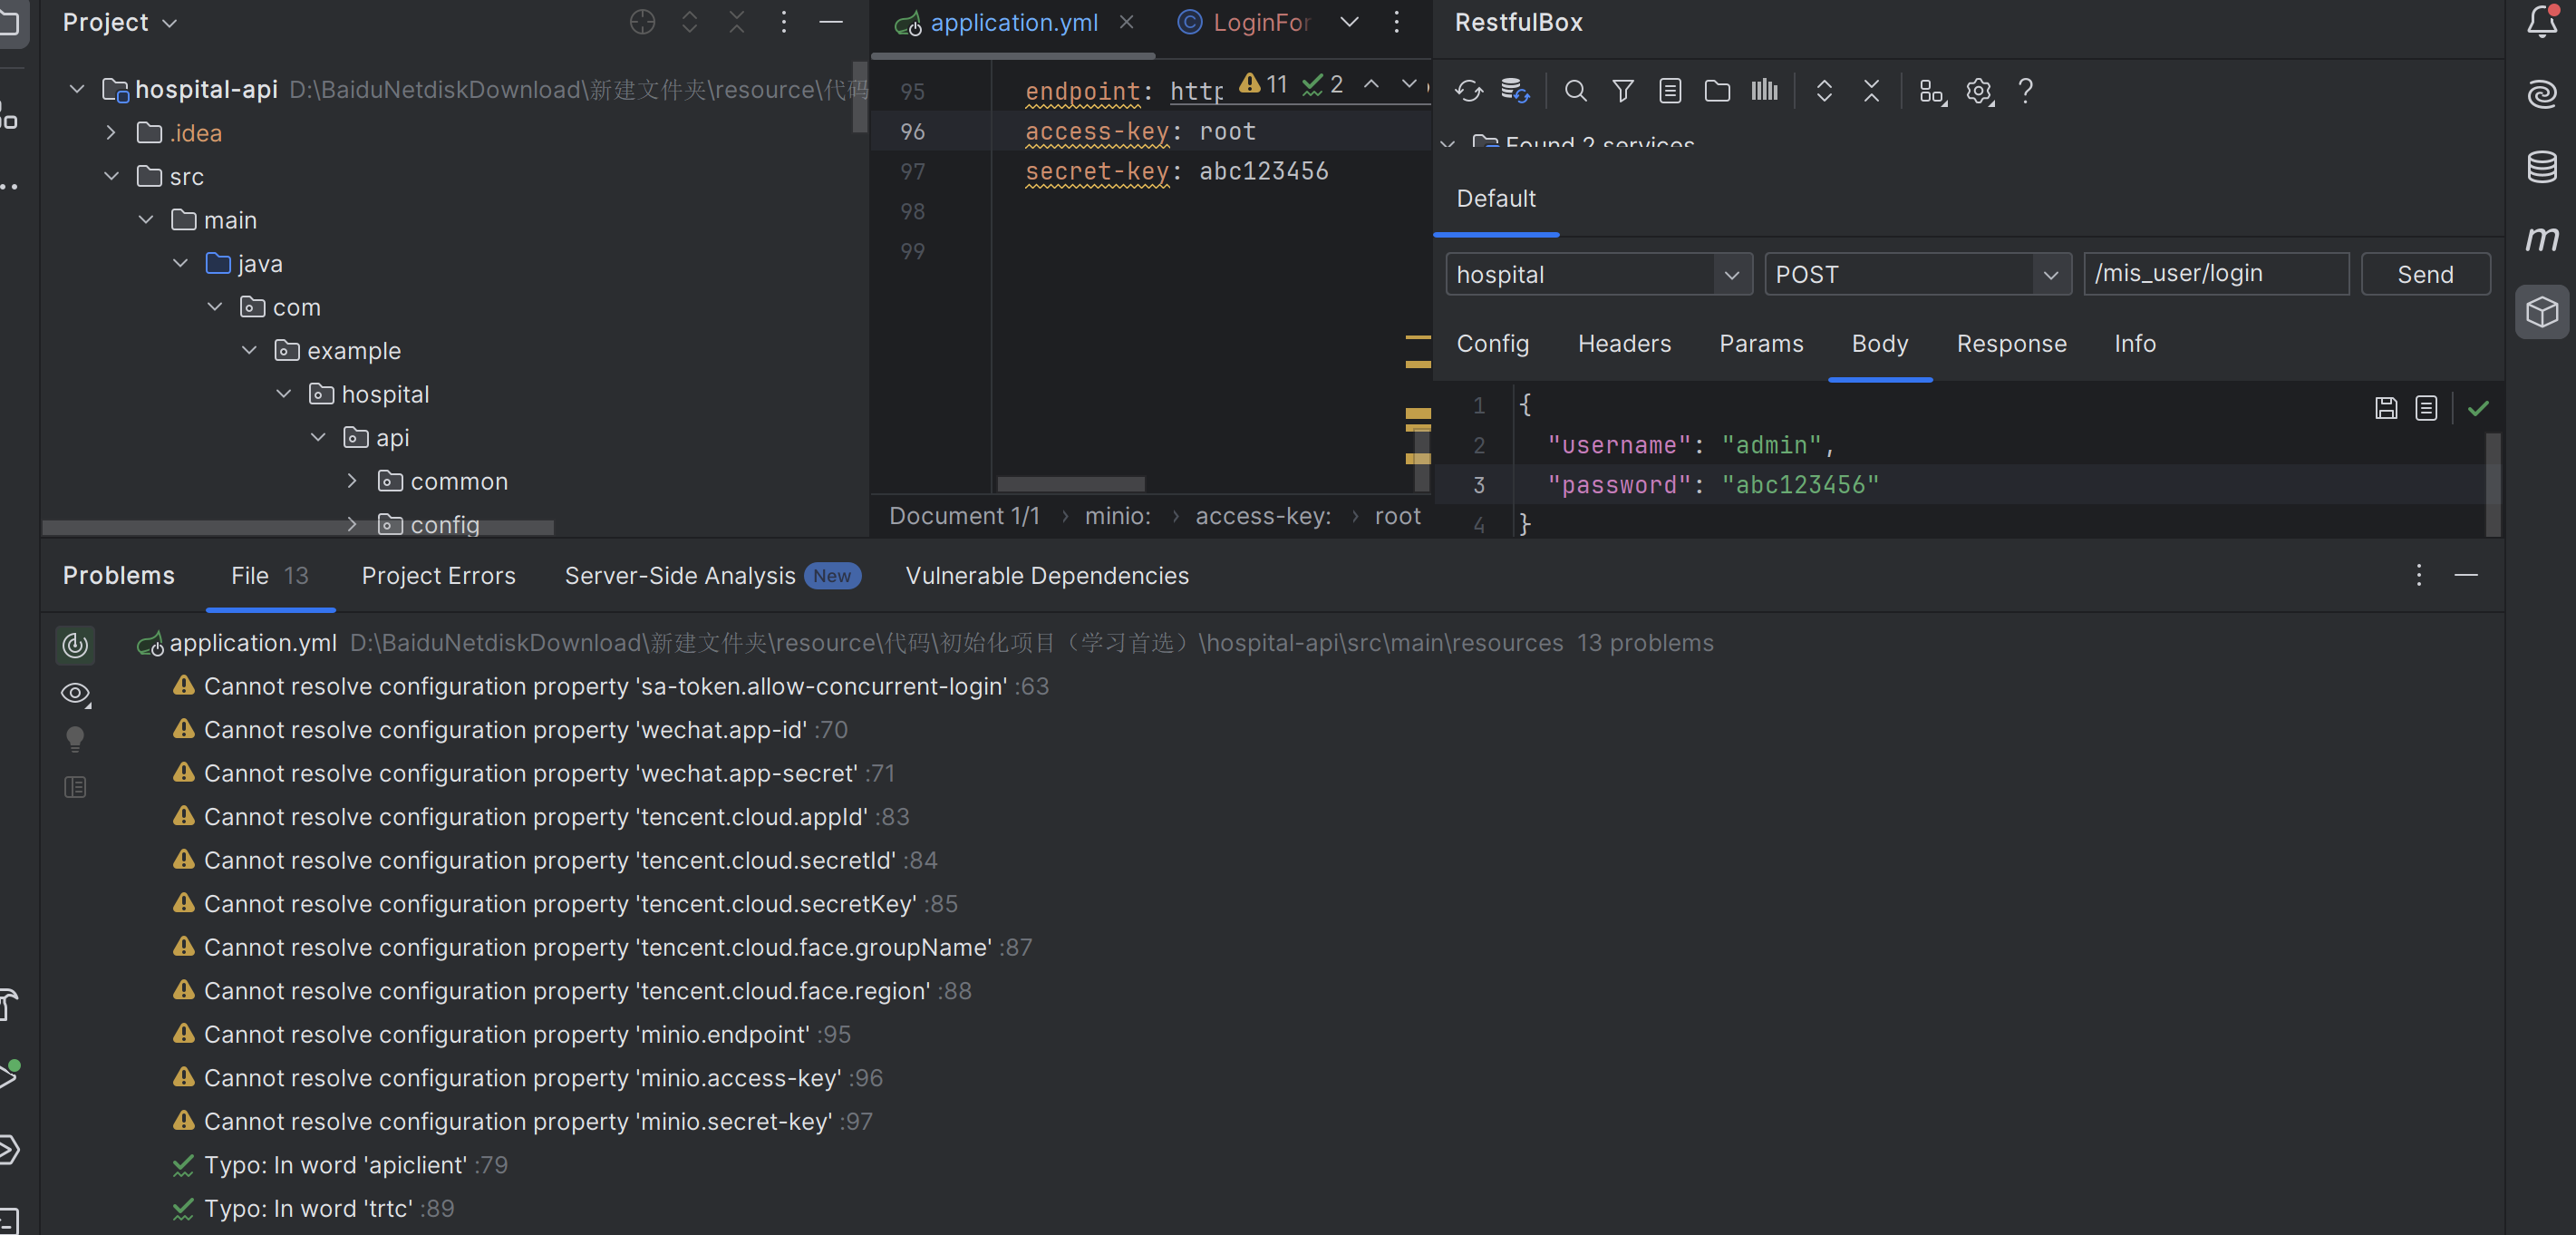The width and height of the screenshot is (2576, 1235).
Task: Click the RestfulBox cube sidebar icon
Action: tap(2542, 312)
